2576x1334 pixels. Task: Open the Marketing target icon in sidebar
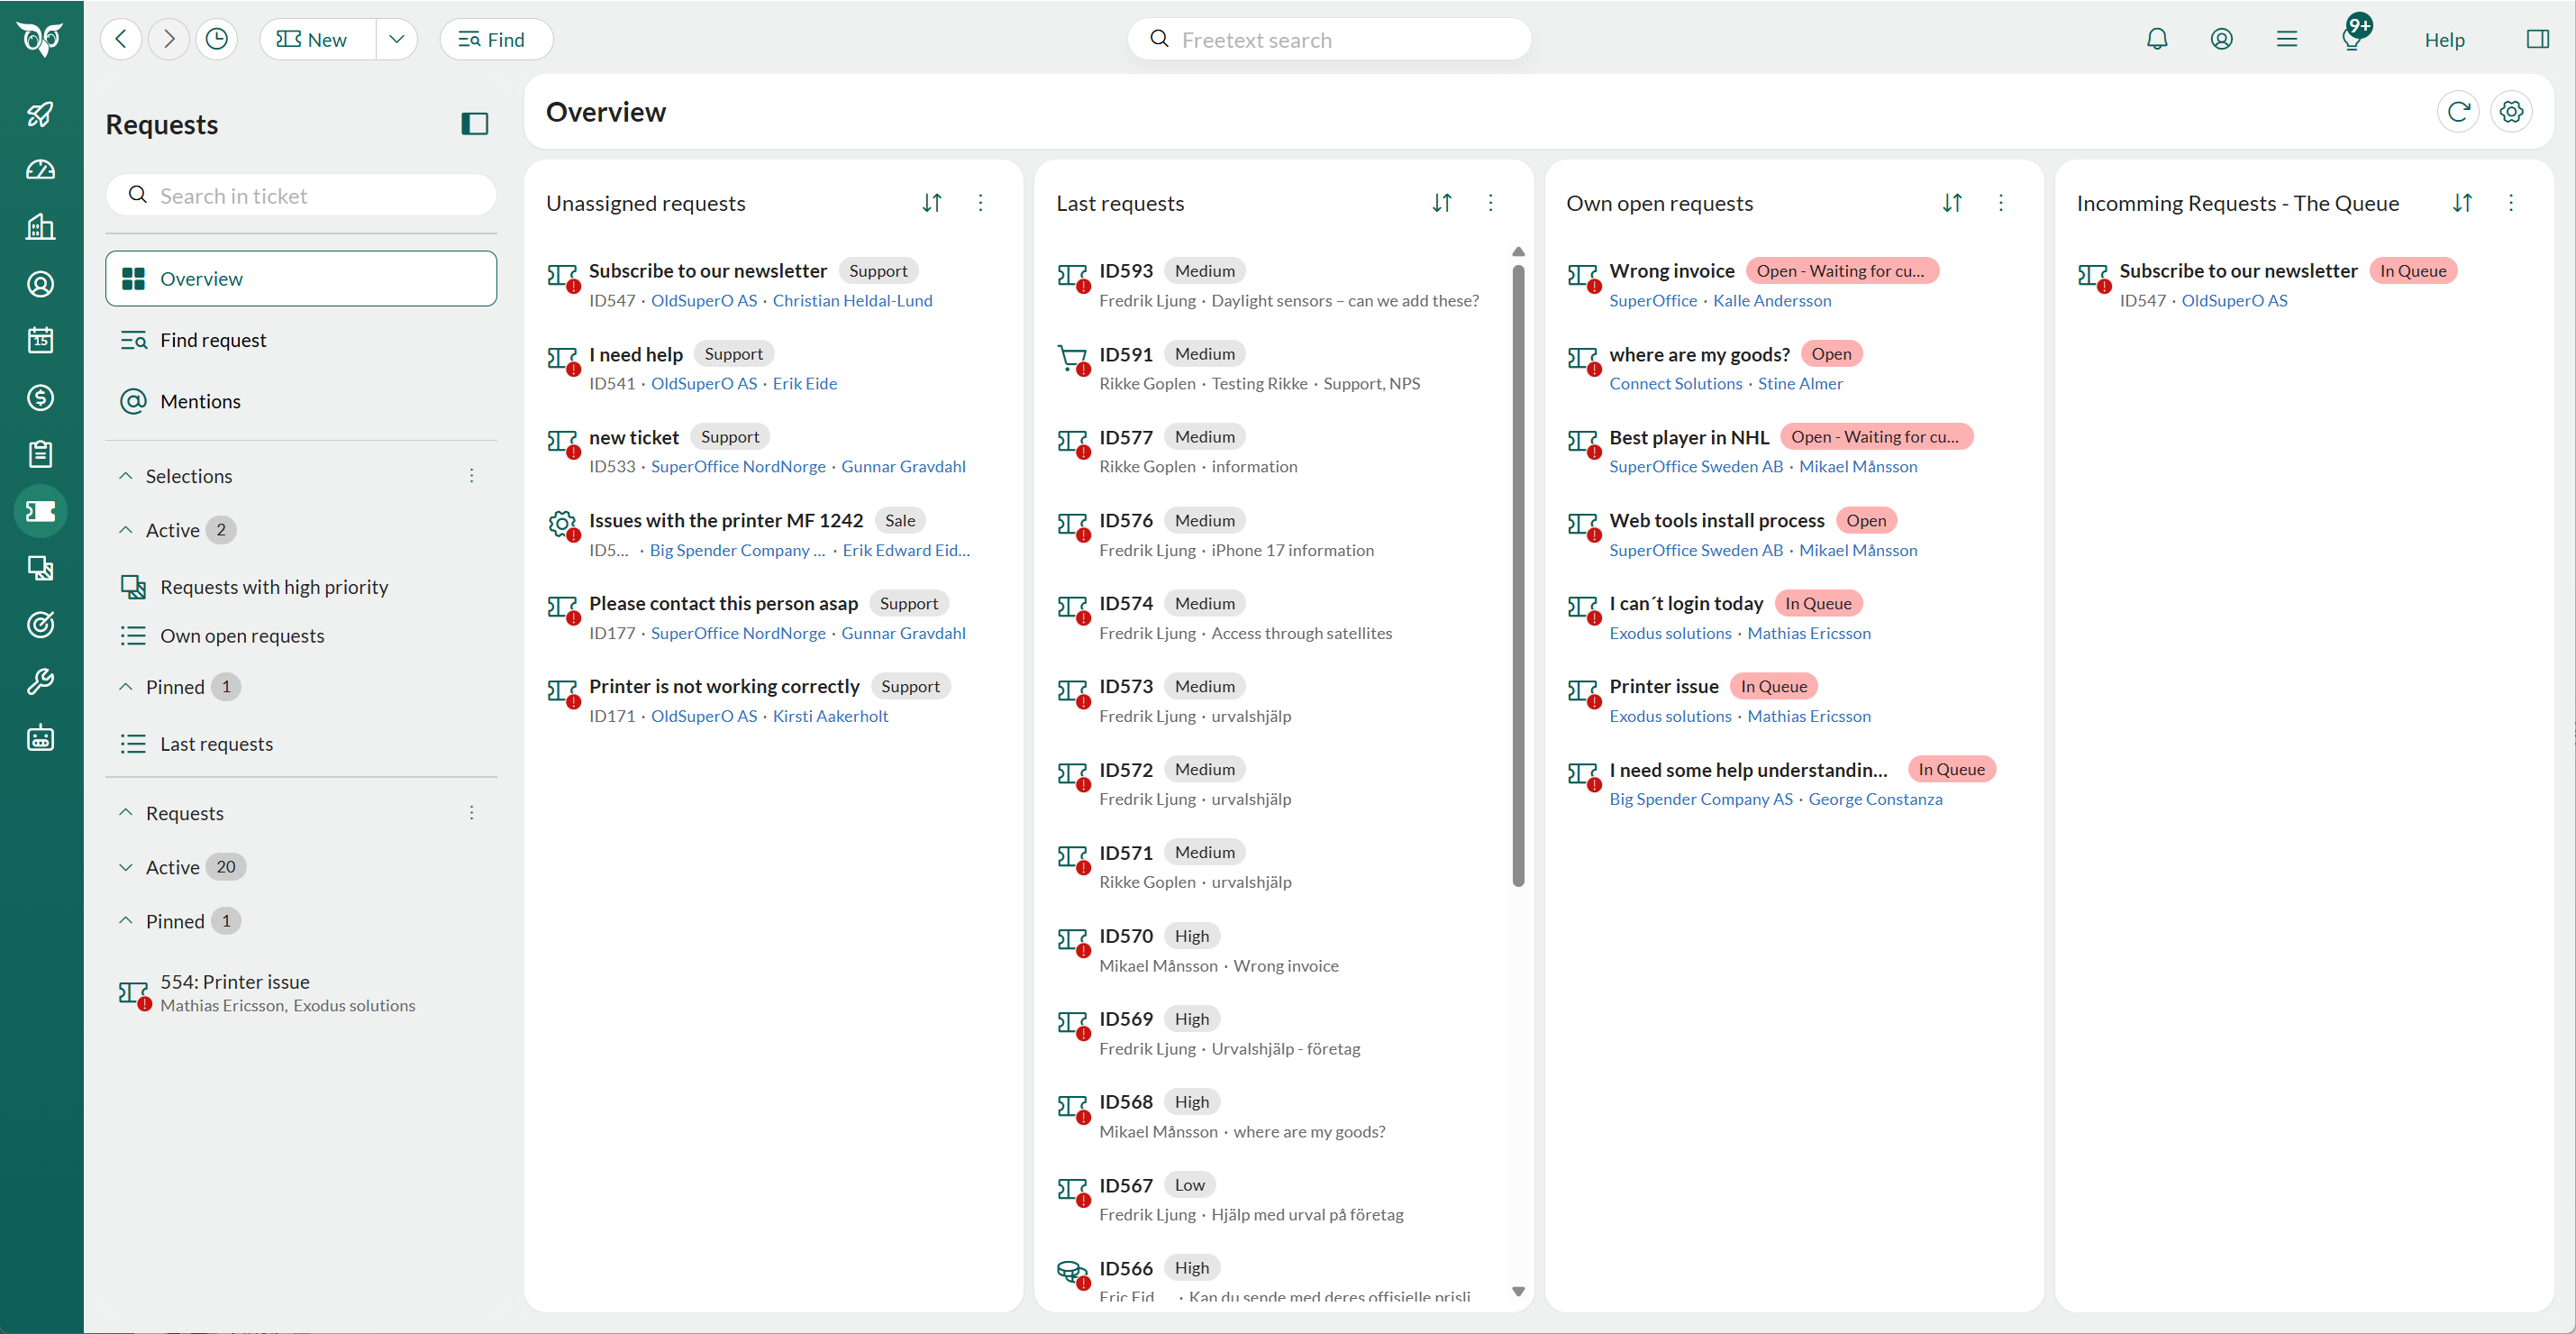[40, 626]
